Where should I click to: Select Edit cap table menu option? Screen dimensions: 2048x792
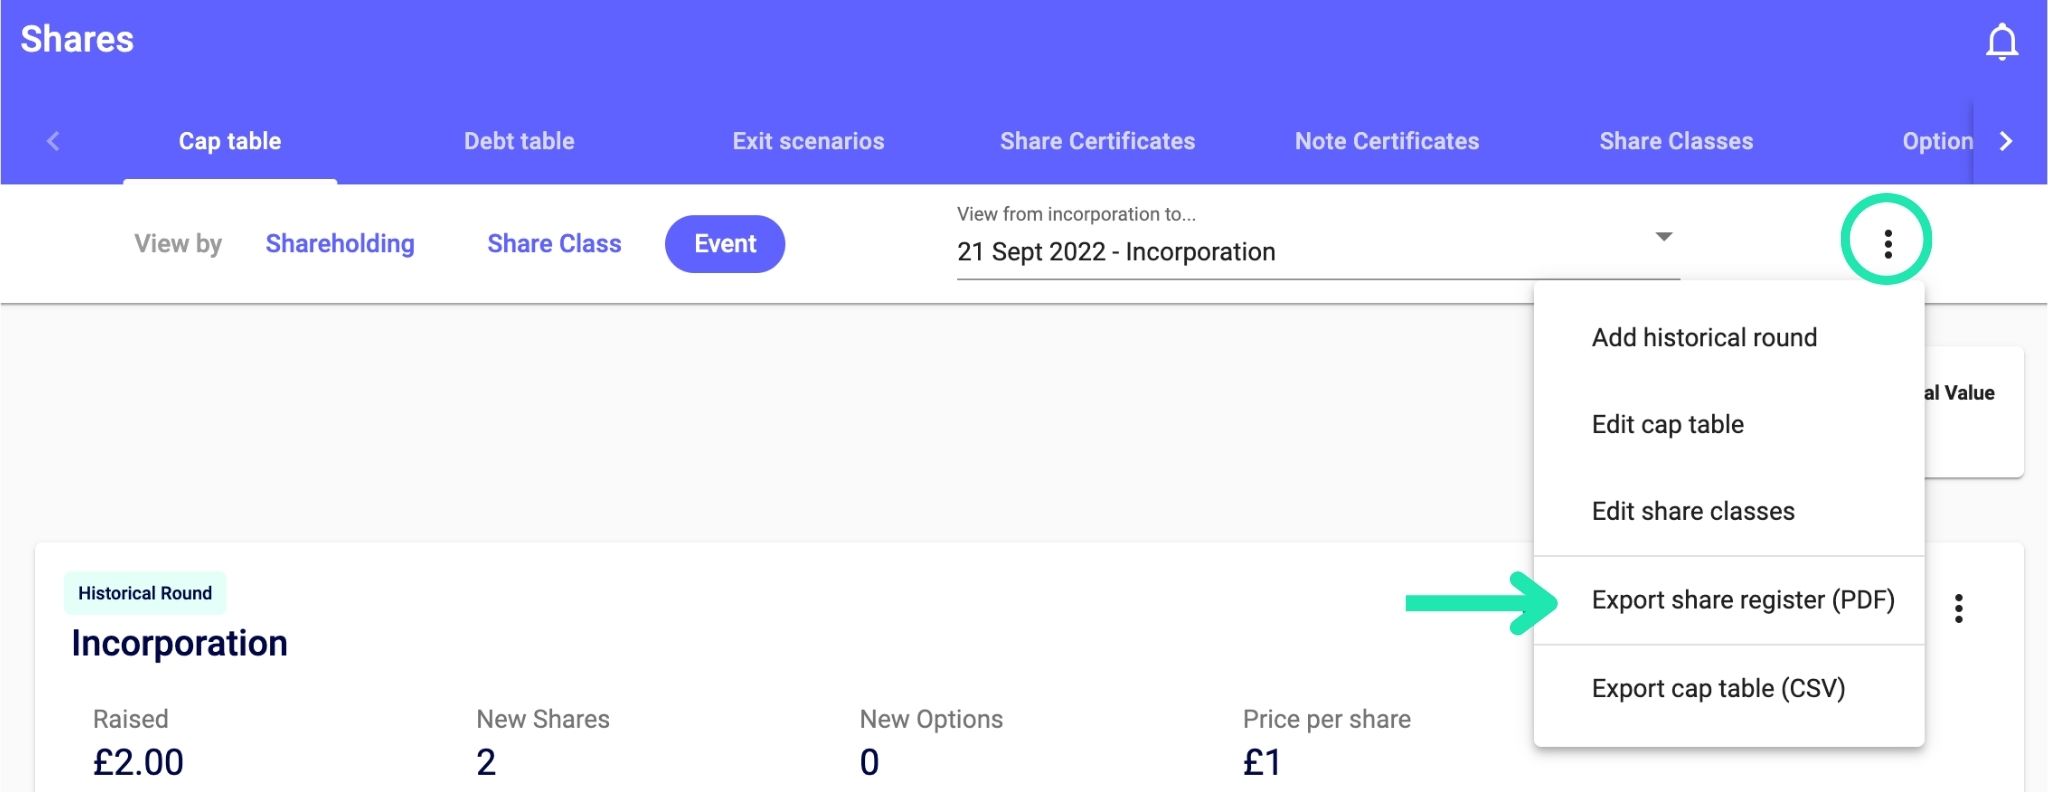1667,425
